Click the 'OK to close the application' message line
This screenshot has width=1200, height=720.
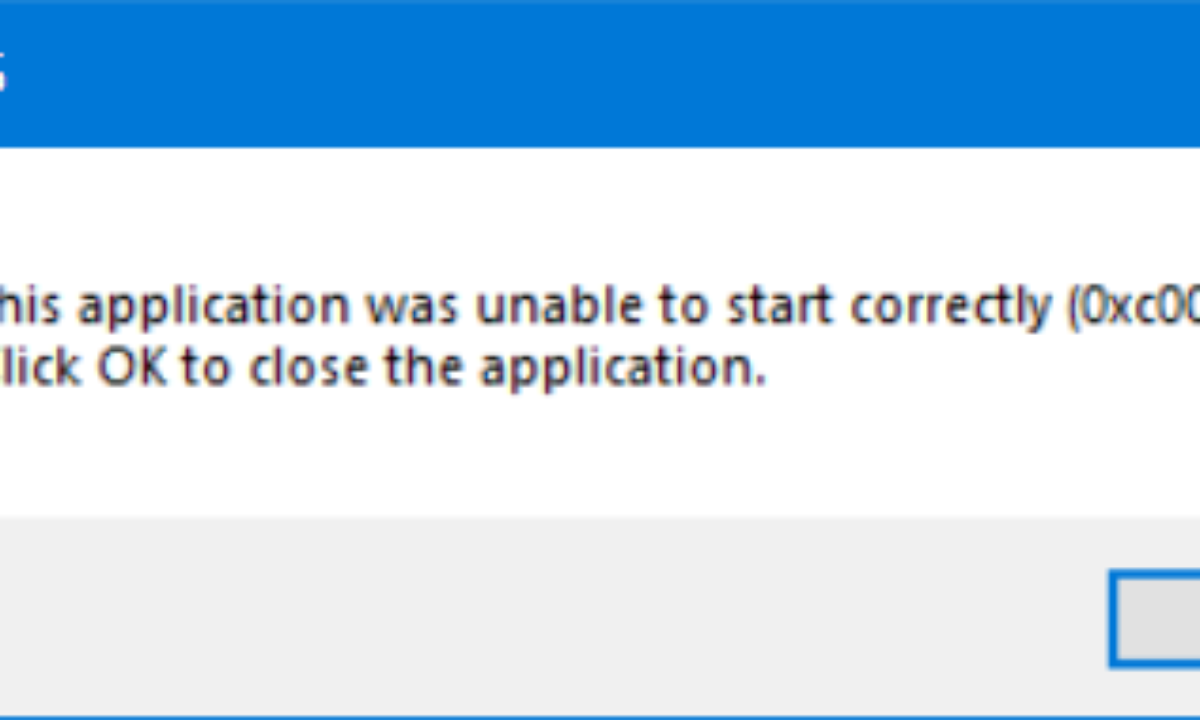click(x=383, y=370)
